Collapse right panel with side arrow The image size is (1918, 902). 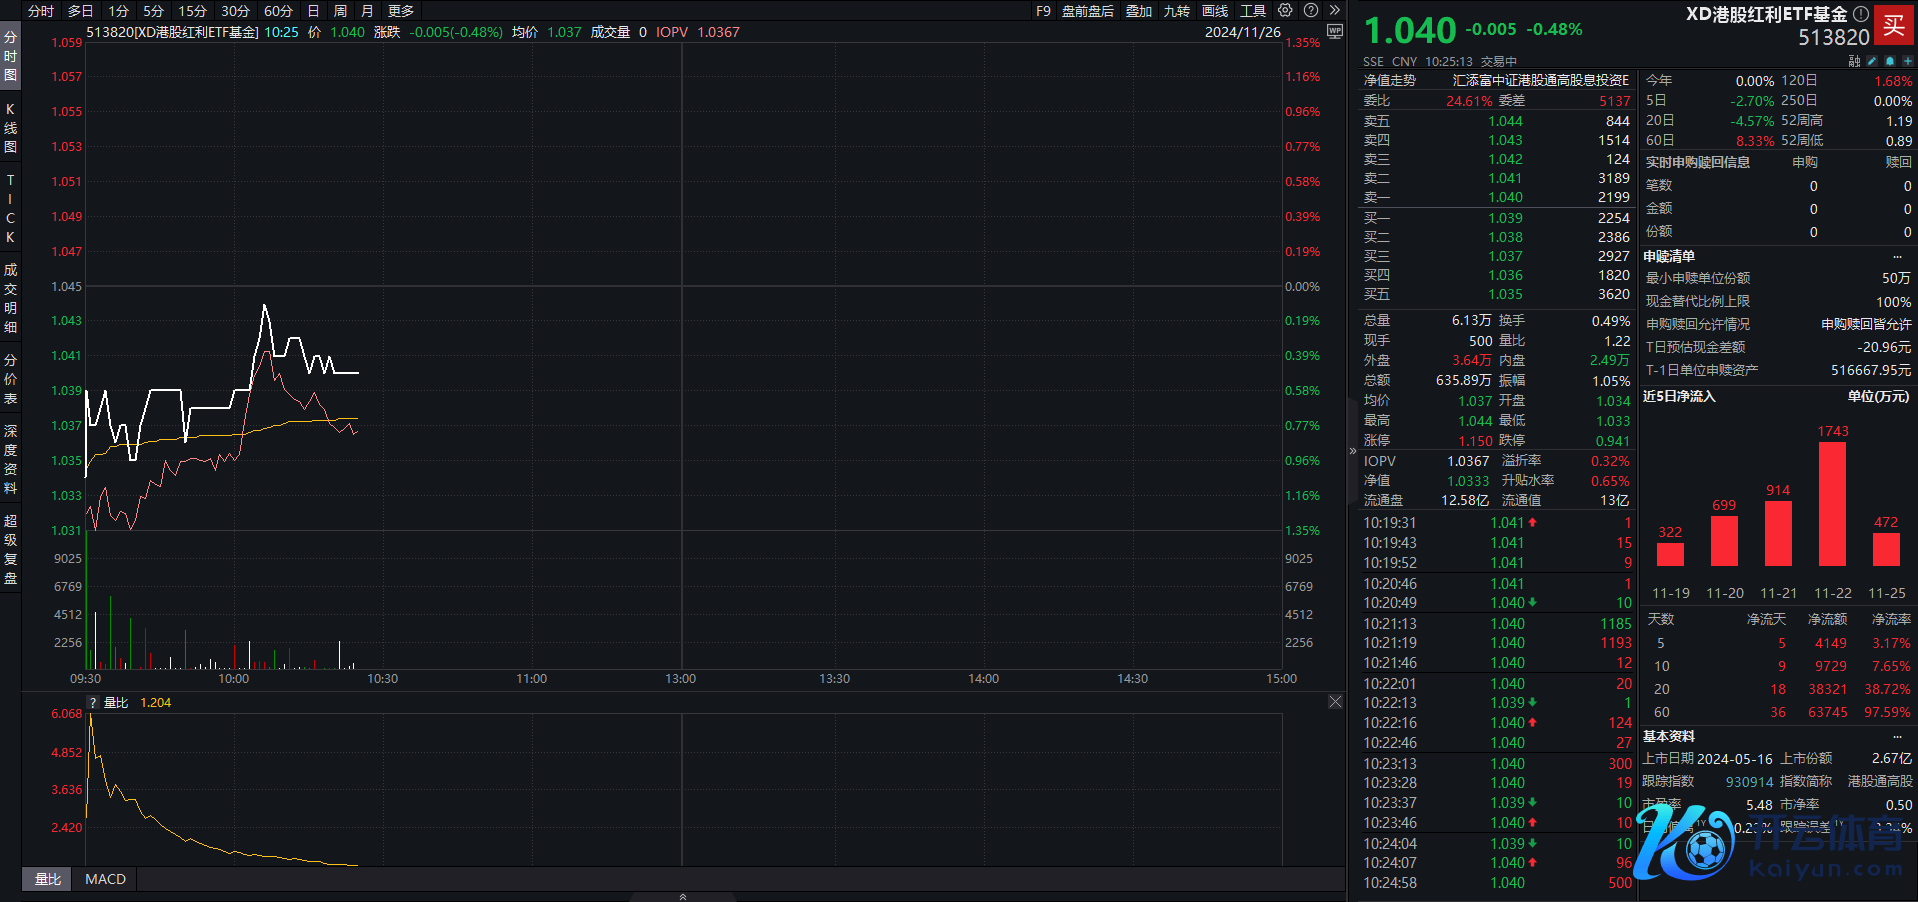pos(1352,451)
